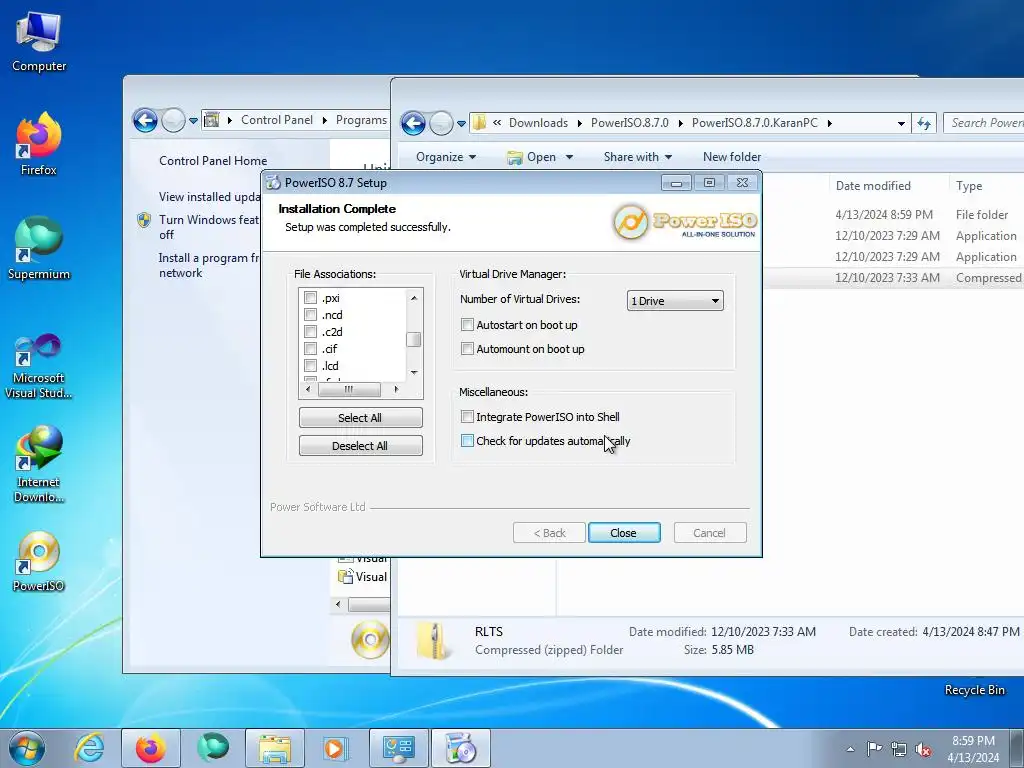Show hidden system tray icons
The image size is (1024, 768).
pyautogui.click(x=850, y=749)
